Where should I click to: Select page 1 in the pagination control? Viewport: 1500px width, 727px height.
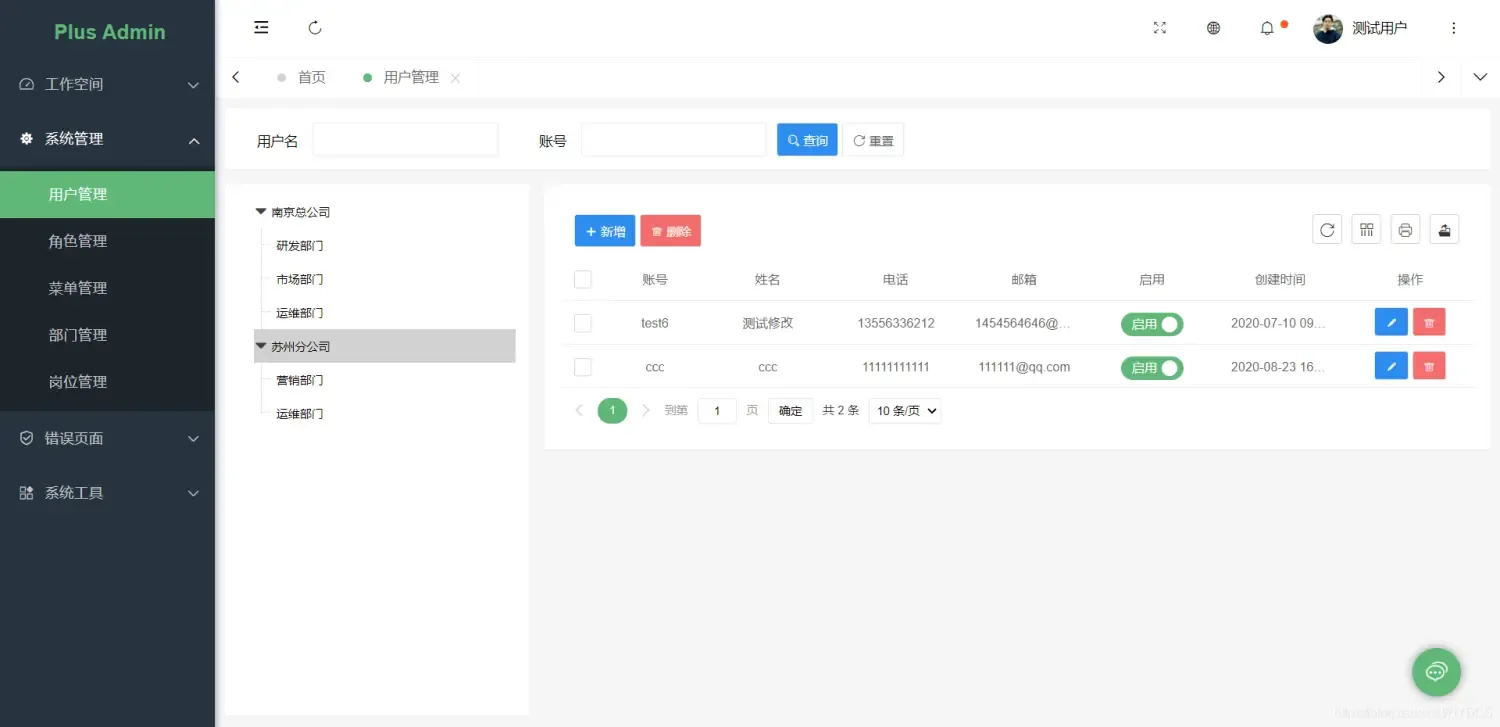tap(612, 410)
